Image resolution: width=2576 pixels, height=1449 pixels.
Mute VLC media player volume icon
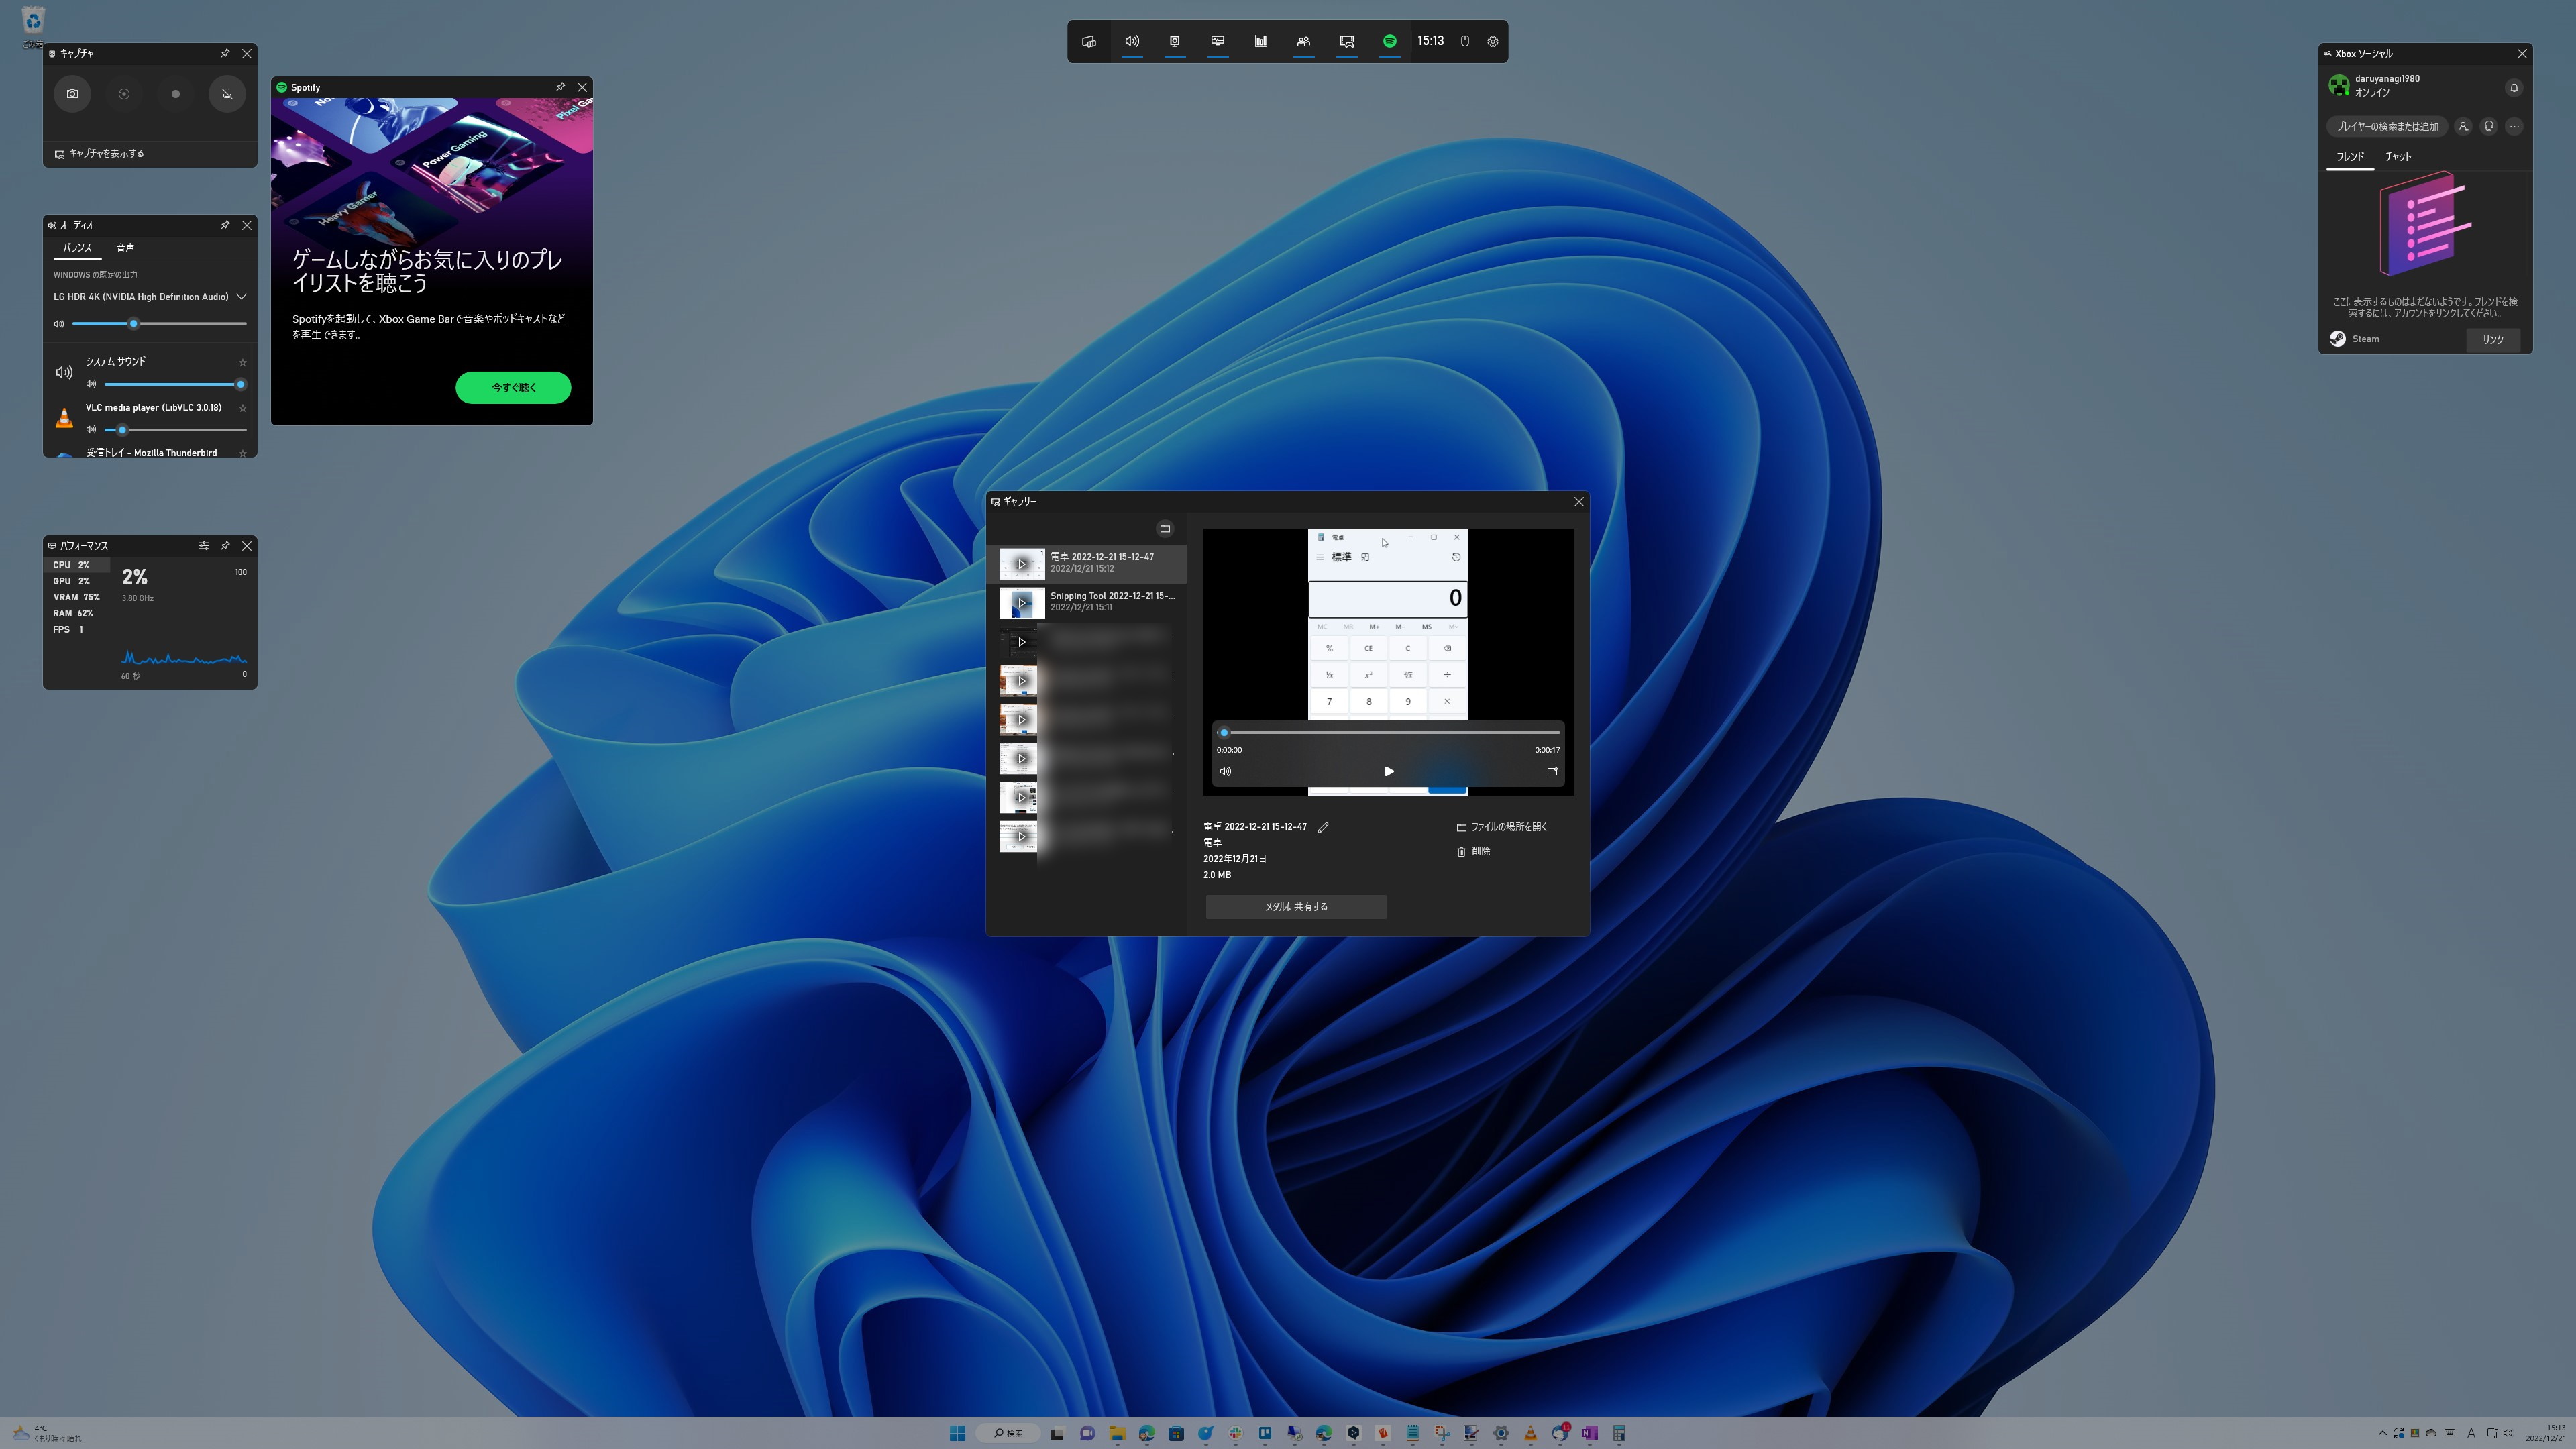pos(91,430)
